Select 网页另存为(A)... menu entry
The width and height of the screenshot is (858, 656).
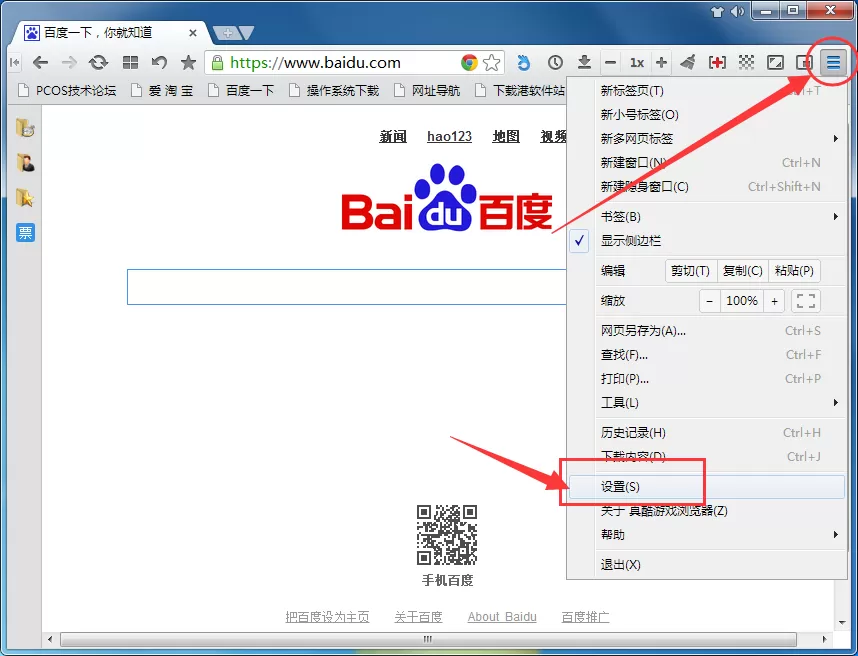click(707, 330)
